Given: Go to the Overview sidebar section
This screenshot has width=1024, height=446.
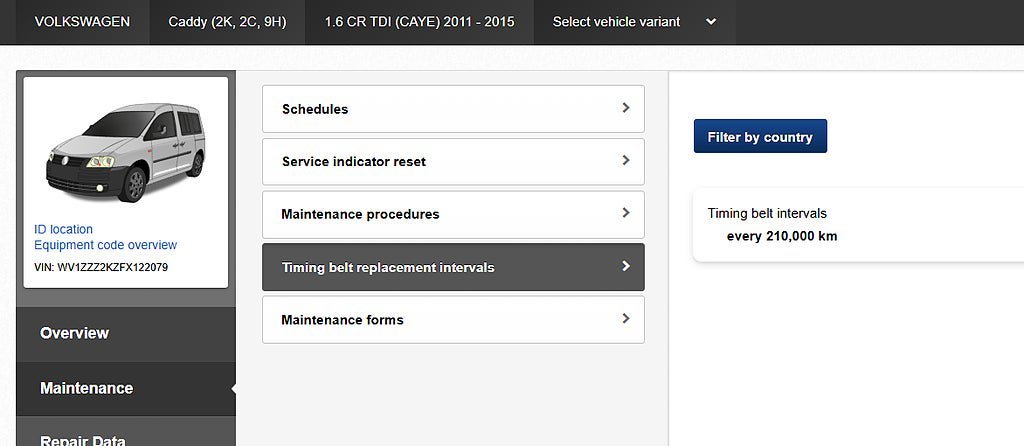Looking at the screenshot, I should pos(74,333).
